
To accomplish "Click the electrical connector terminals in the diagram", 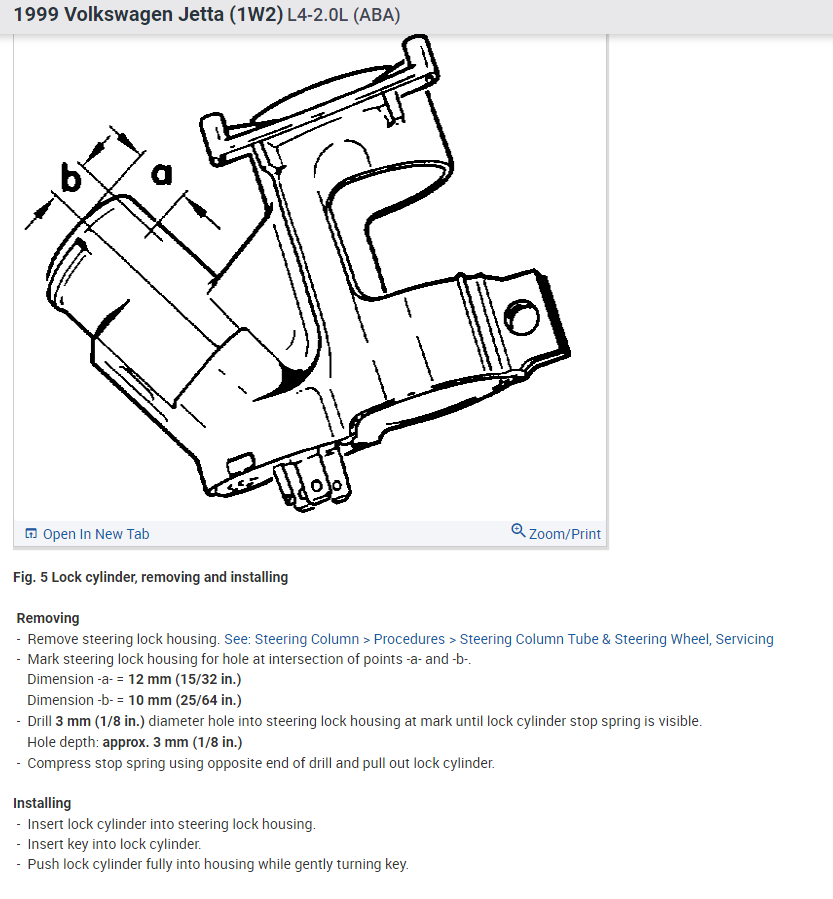I will (x=312, y=480).
